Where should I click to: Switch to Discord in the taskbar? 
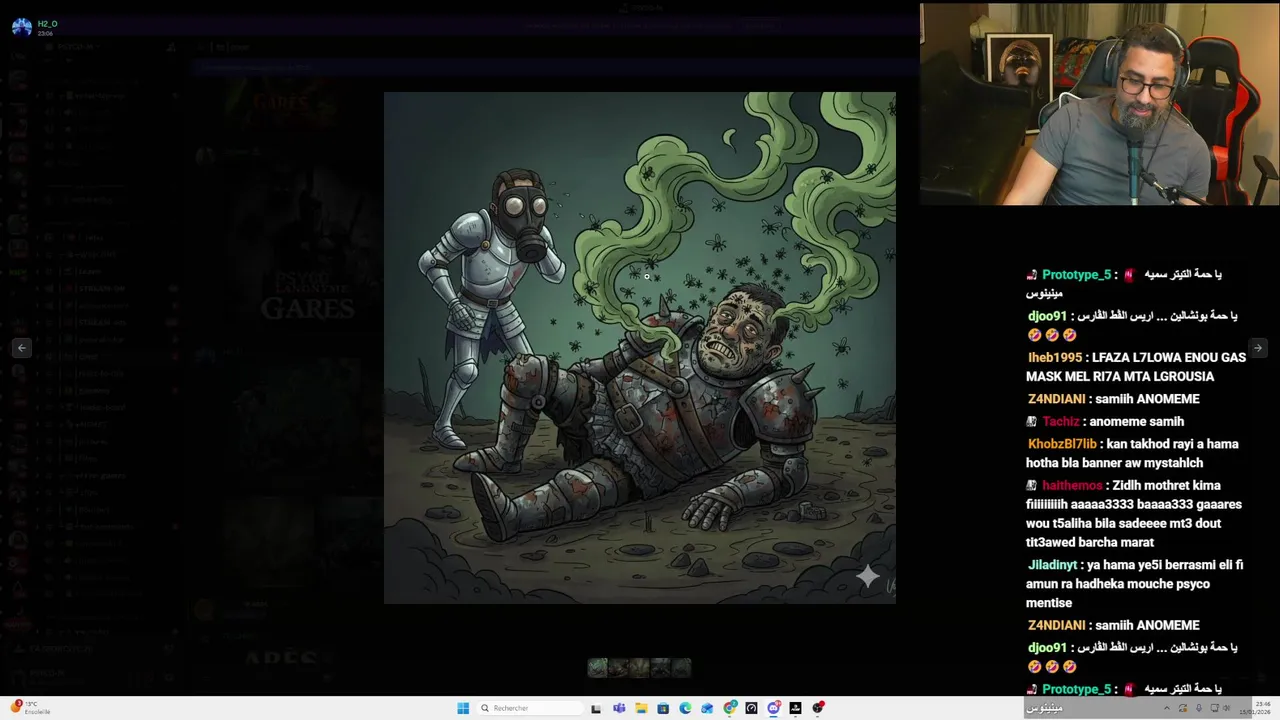coord(773,708)
